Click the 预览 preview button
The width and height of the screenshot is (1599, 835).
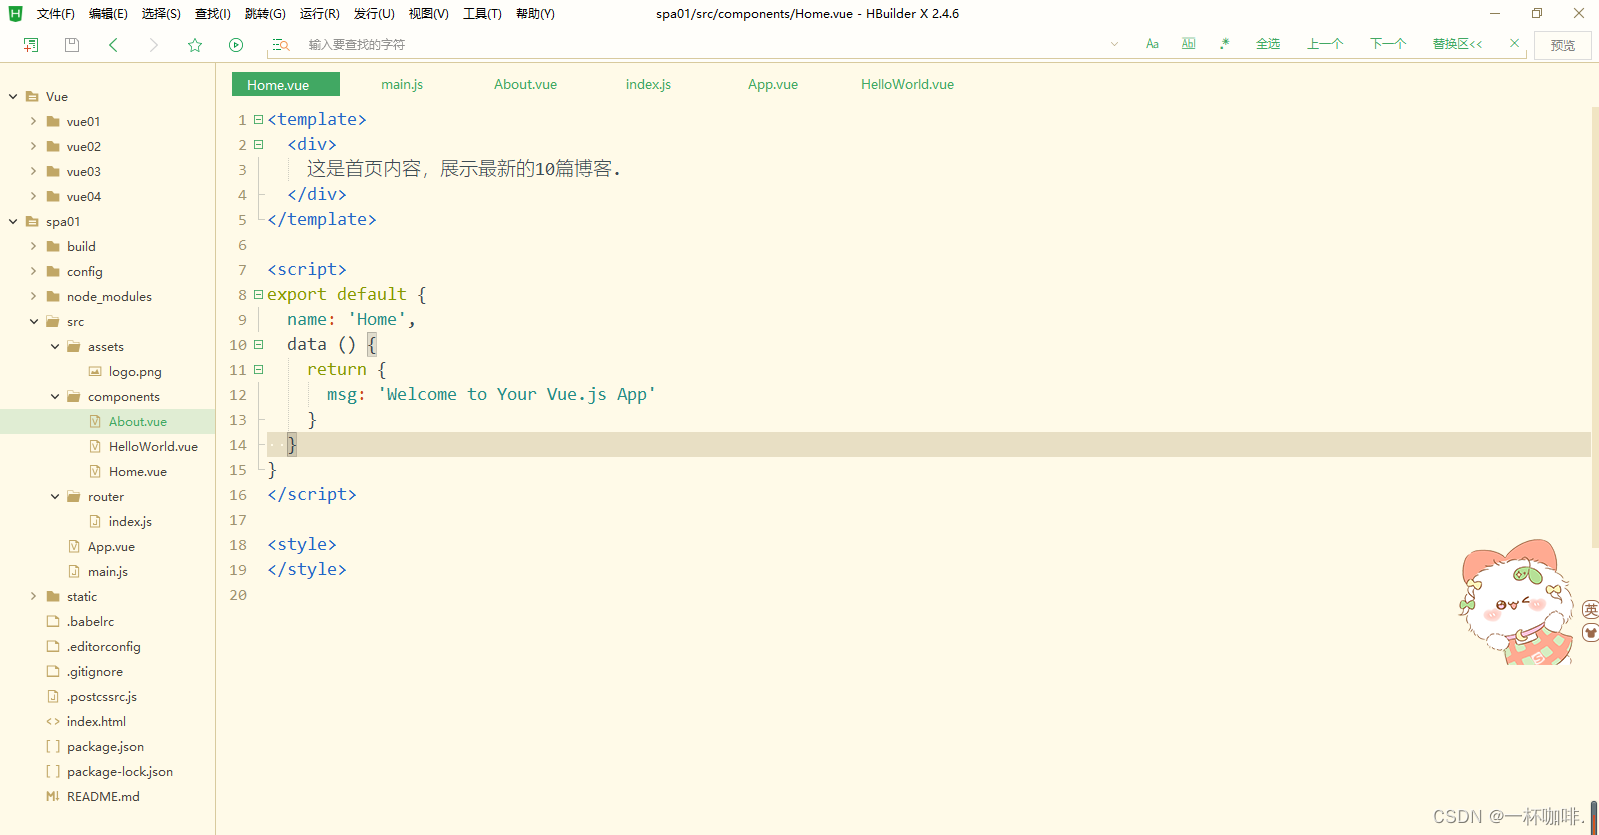(1563, 45)
